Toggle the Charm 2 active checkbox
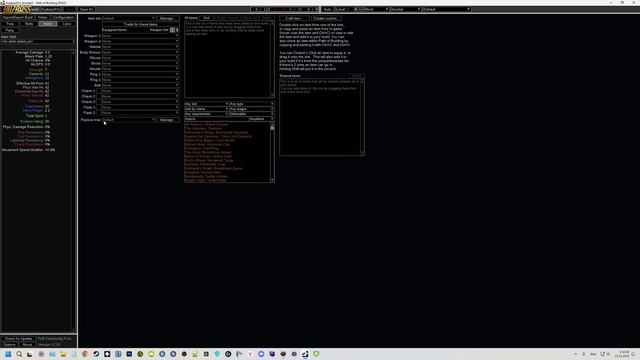Viewport: 640px width, 360px height. point(98,96)
